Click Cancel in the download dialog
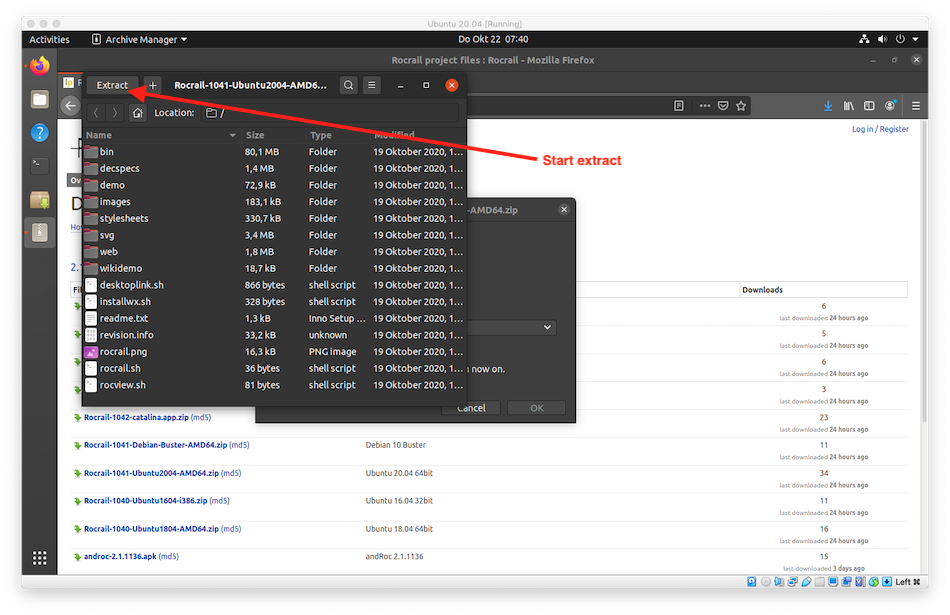The height and width of the screenshot is (615, 950). pyautogui.click(x=471, y=408)
